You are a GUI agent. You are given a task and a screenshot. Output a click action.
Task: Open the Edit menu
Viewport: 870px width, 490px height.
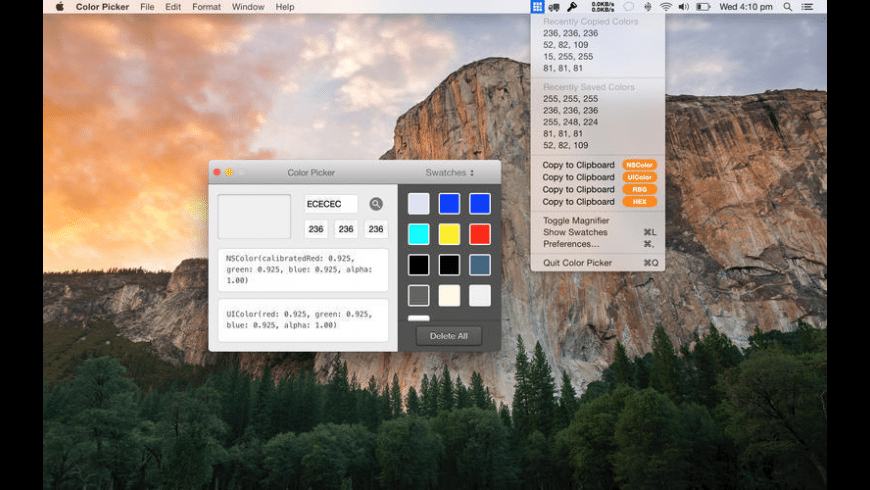pyautogui.click(x=173, y=7)
